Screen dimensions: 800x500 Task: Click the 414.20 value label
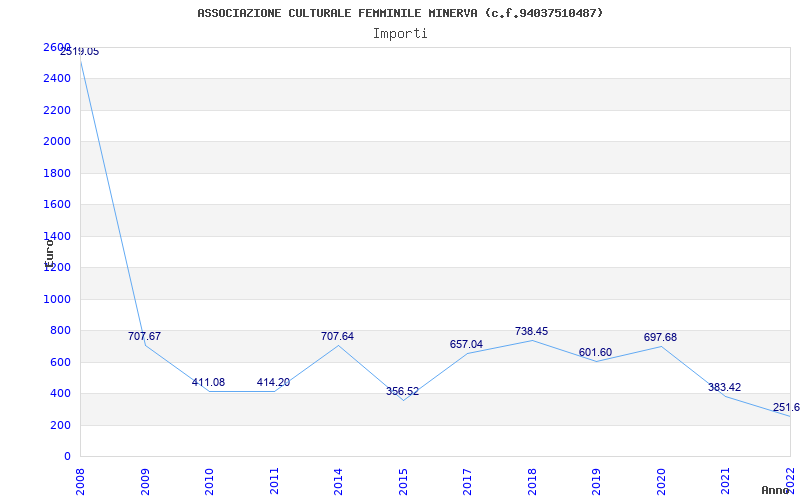[x=273, y=382]
